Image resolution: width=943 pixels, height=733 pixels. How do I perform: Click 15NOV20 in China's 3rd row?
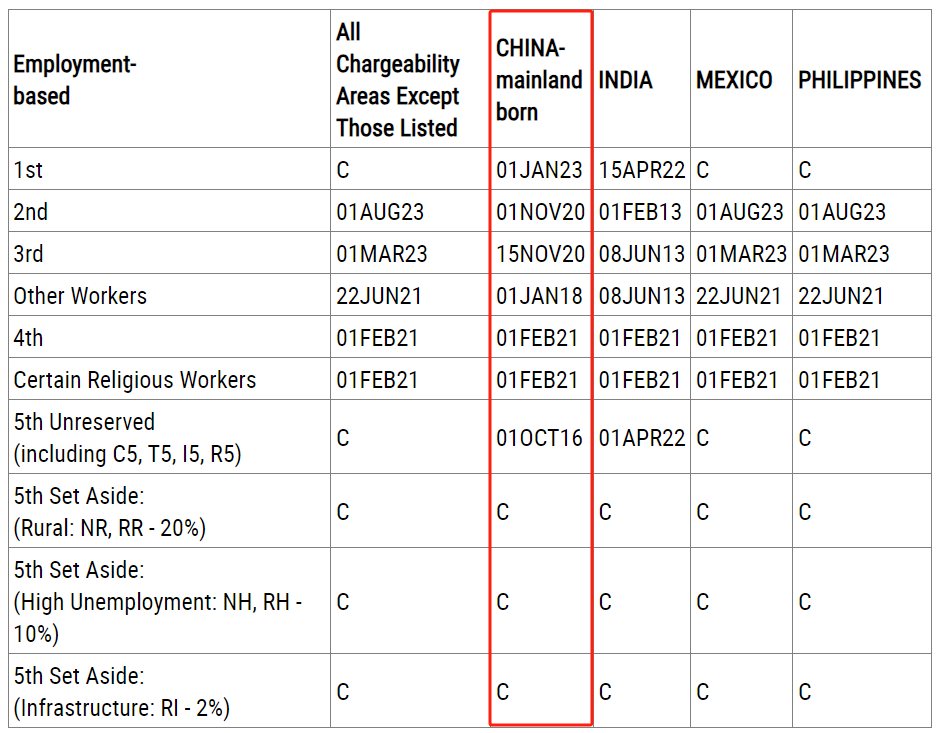[540, 254]
